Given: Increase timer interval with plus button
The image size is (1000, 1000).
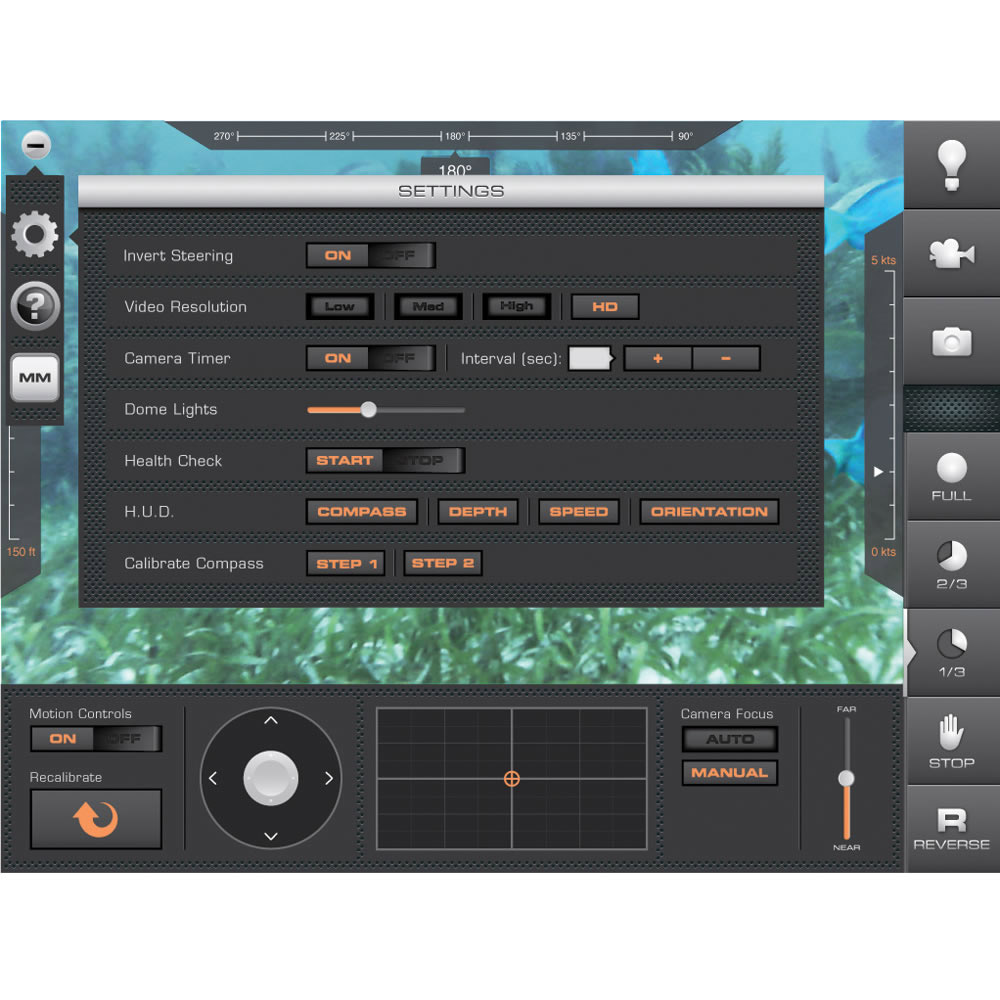Looking at the screenshot, I should point(657,358).
